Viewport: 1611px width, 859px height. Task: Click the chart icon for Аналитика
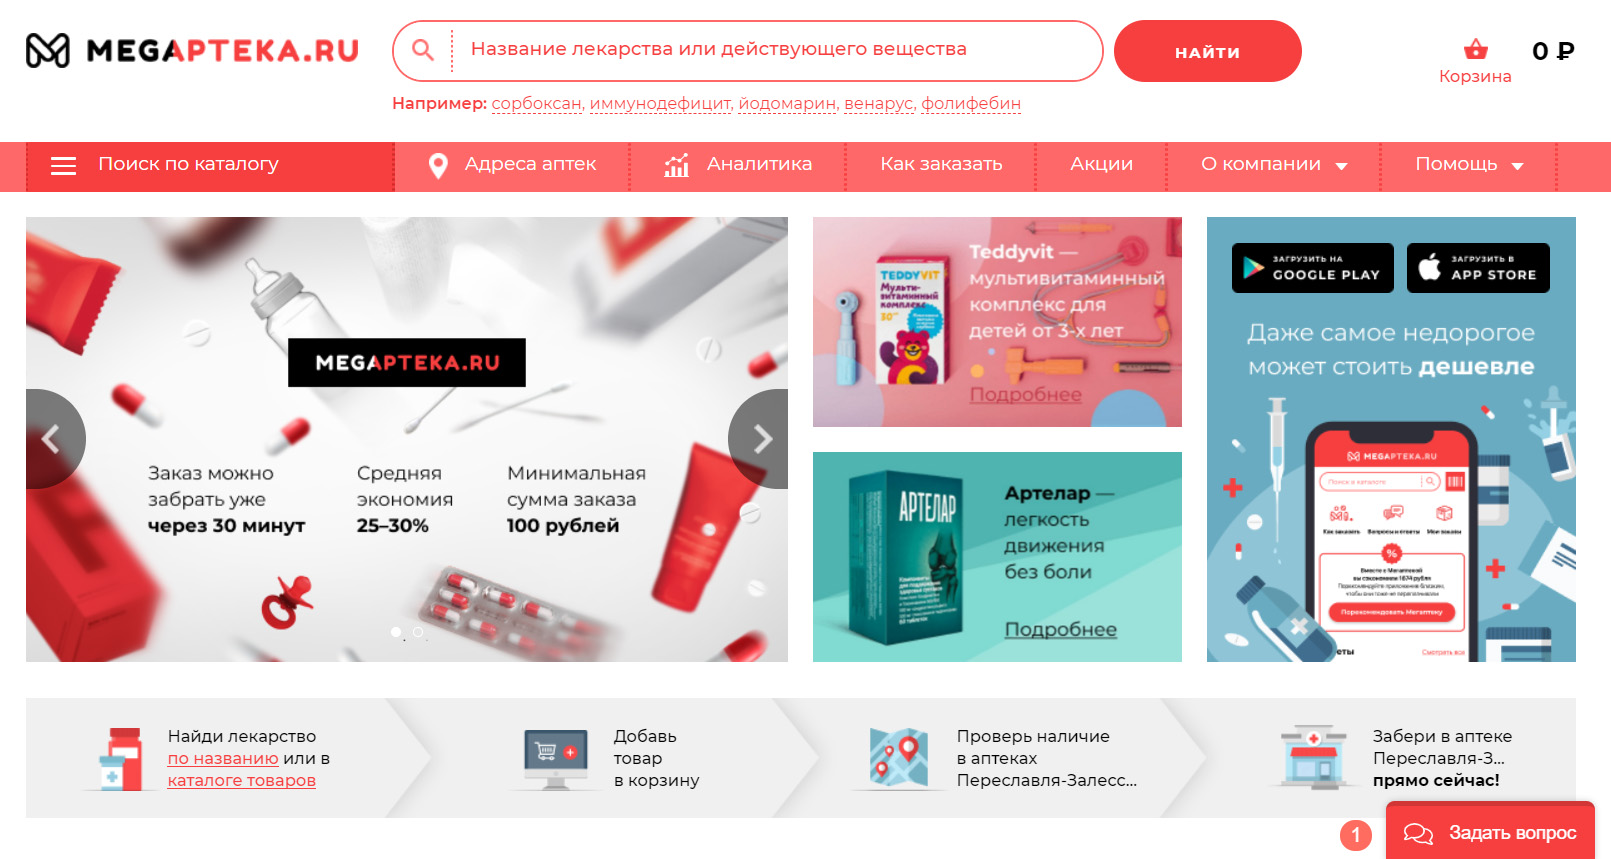[x=677, y=166]
